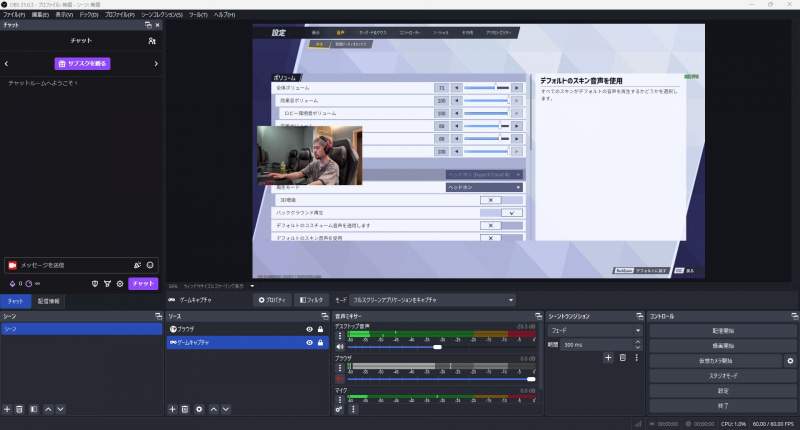Click Start Streaming button

[723, 331]
